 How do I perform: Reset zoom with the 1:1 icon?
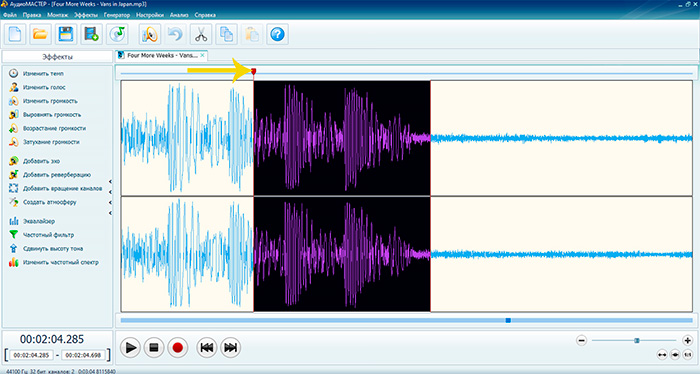point(688,355)
